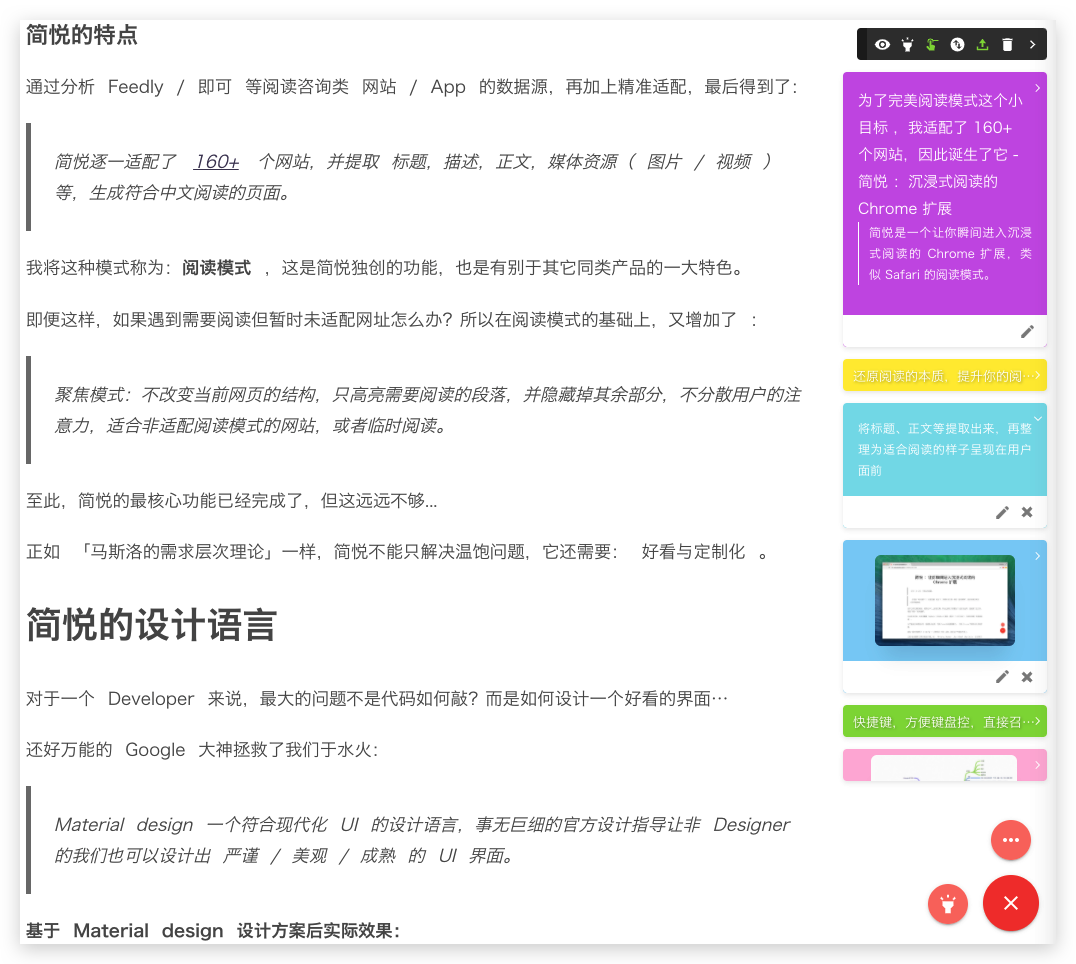Click the sync arrows icon in the toolbar
Screen dimensions: 1076x964
pos(956,44)
